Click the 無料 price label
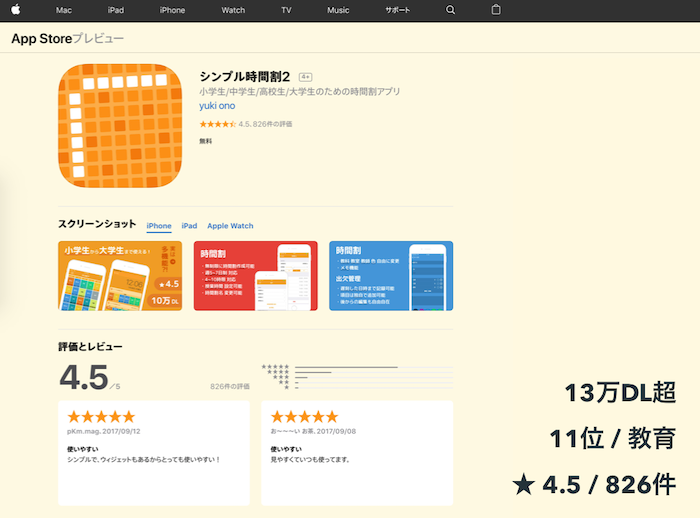 (x=206, y=141)
